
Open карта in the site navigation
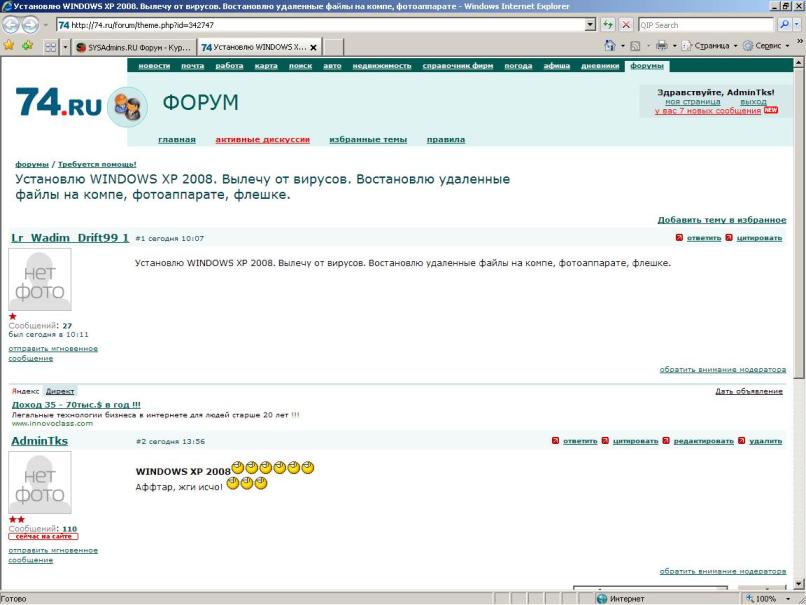click(x=266, y=66)
